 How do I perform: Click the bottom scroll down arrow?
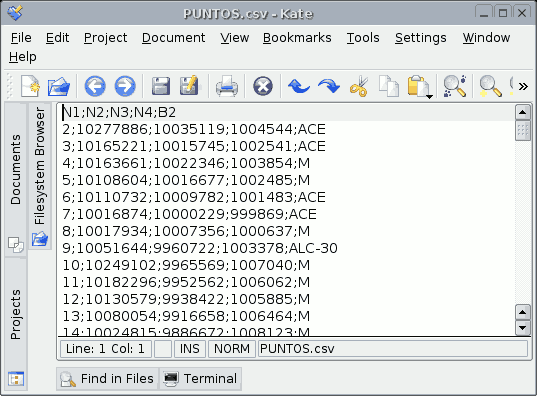(523, 327)
